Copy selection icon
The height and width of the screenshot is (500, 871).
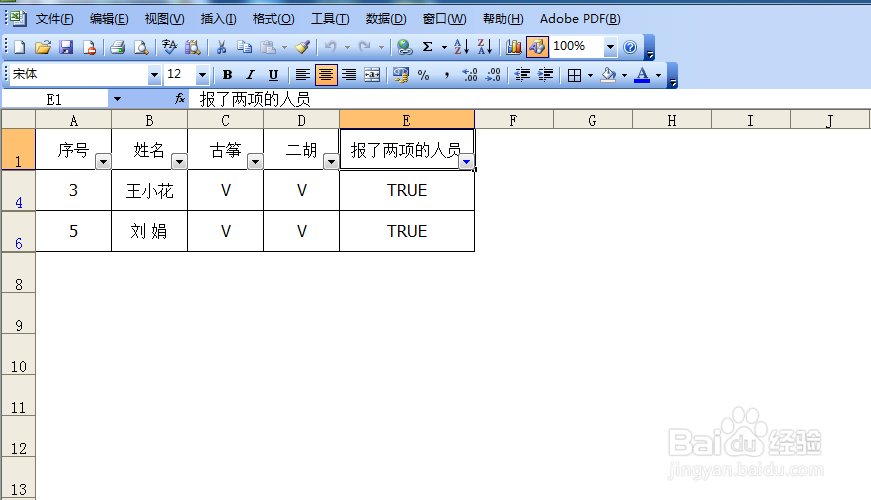(x=244, y=47)
